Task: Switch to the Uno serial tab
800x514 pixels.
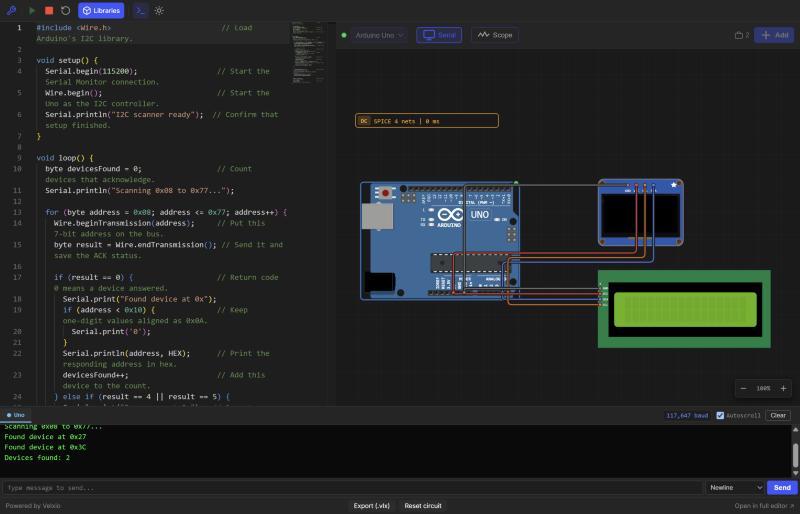Action: coord(16,415)
